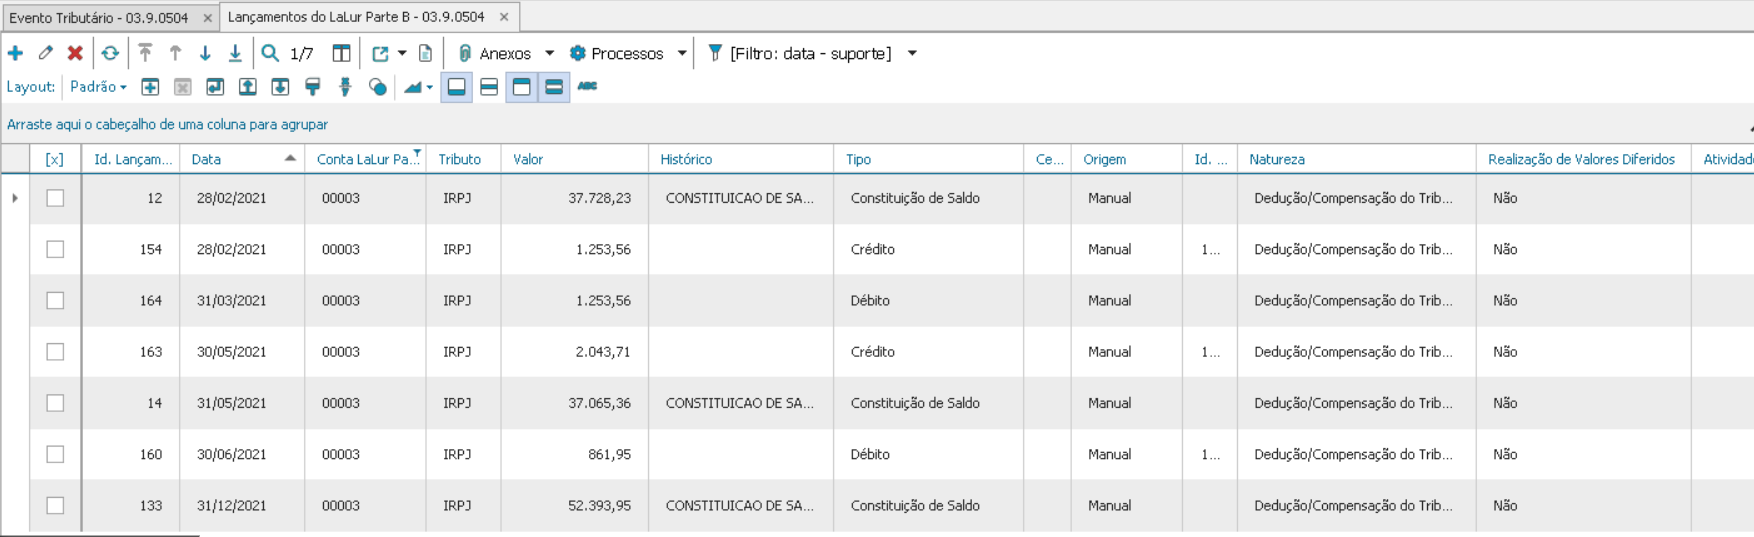This screenshot has width=1754, height=537.
Task: Click the Anexos button
Action: click(x=494, y=53)
